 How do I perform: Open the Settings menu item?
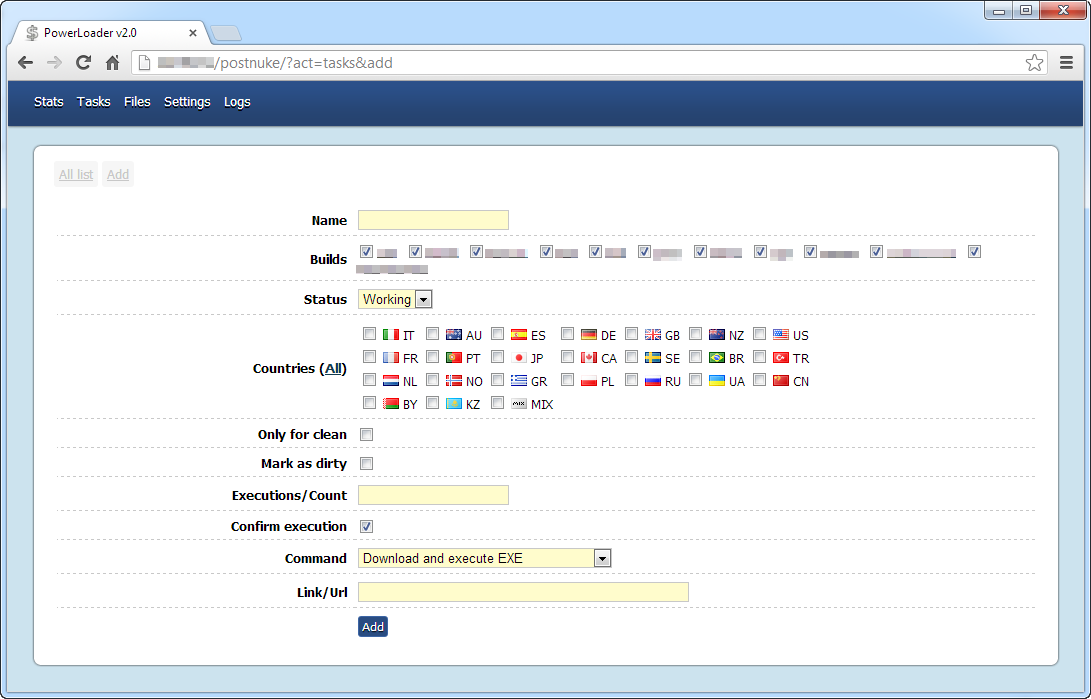pos(187,102)
